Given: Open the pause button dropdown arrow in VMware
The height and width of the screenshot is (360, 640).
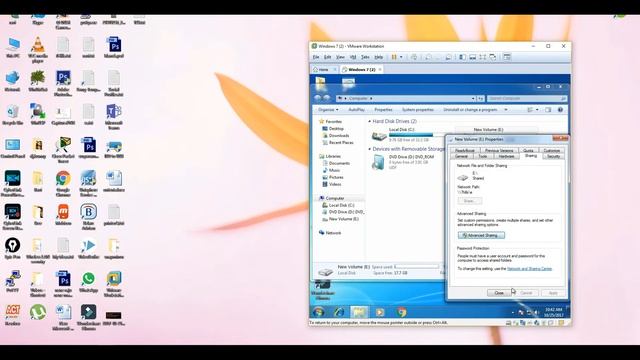Looking at the screenshot, I should [401, 57].
